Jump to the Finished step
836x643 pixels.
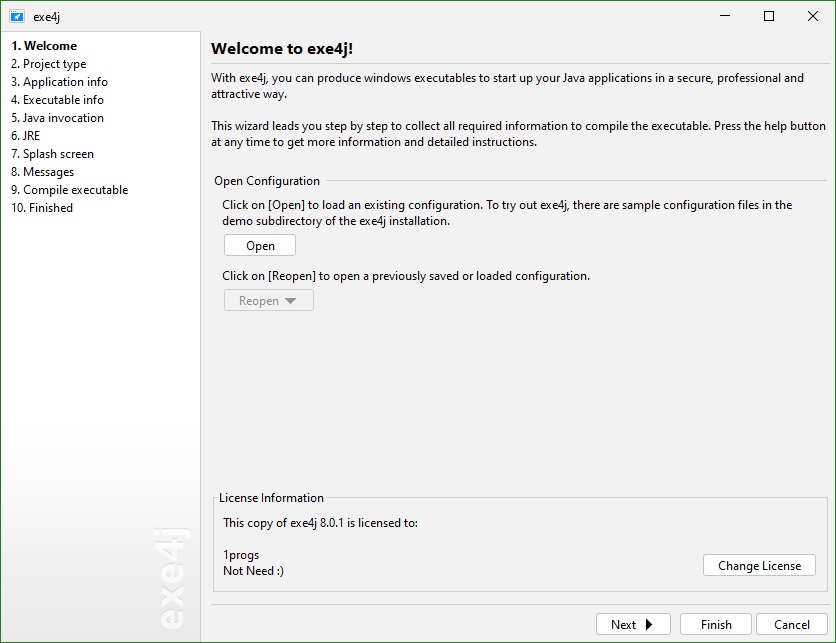click(x=42, y=208)
